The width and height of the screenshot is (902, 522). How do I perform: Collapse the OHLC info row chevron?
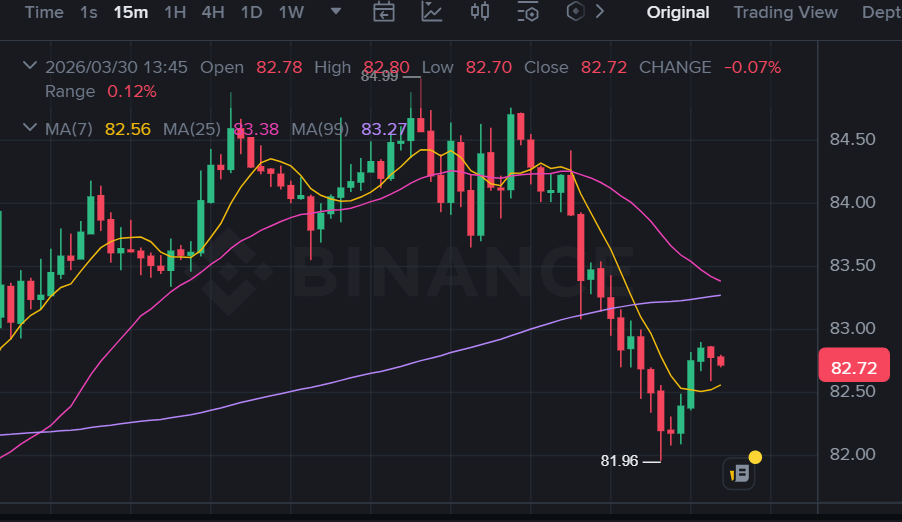pyautogui.click(x=30, y=66)
